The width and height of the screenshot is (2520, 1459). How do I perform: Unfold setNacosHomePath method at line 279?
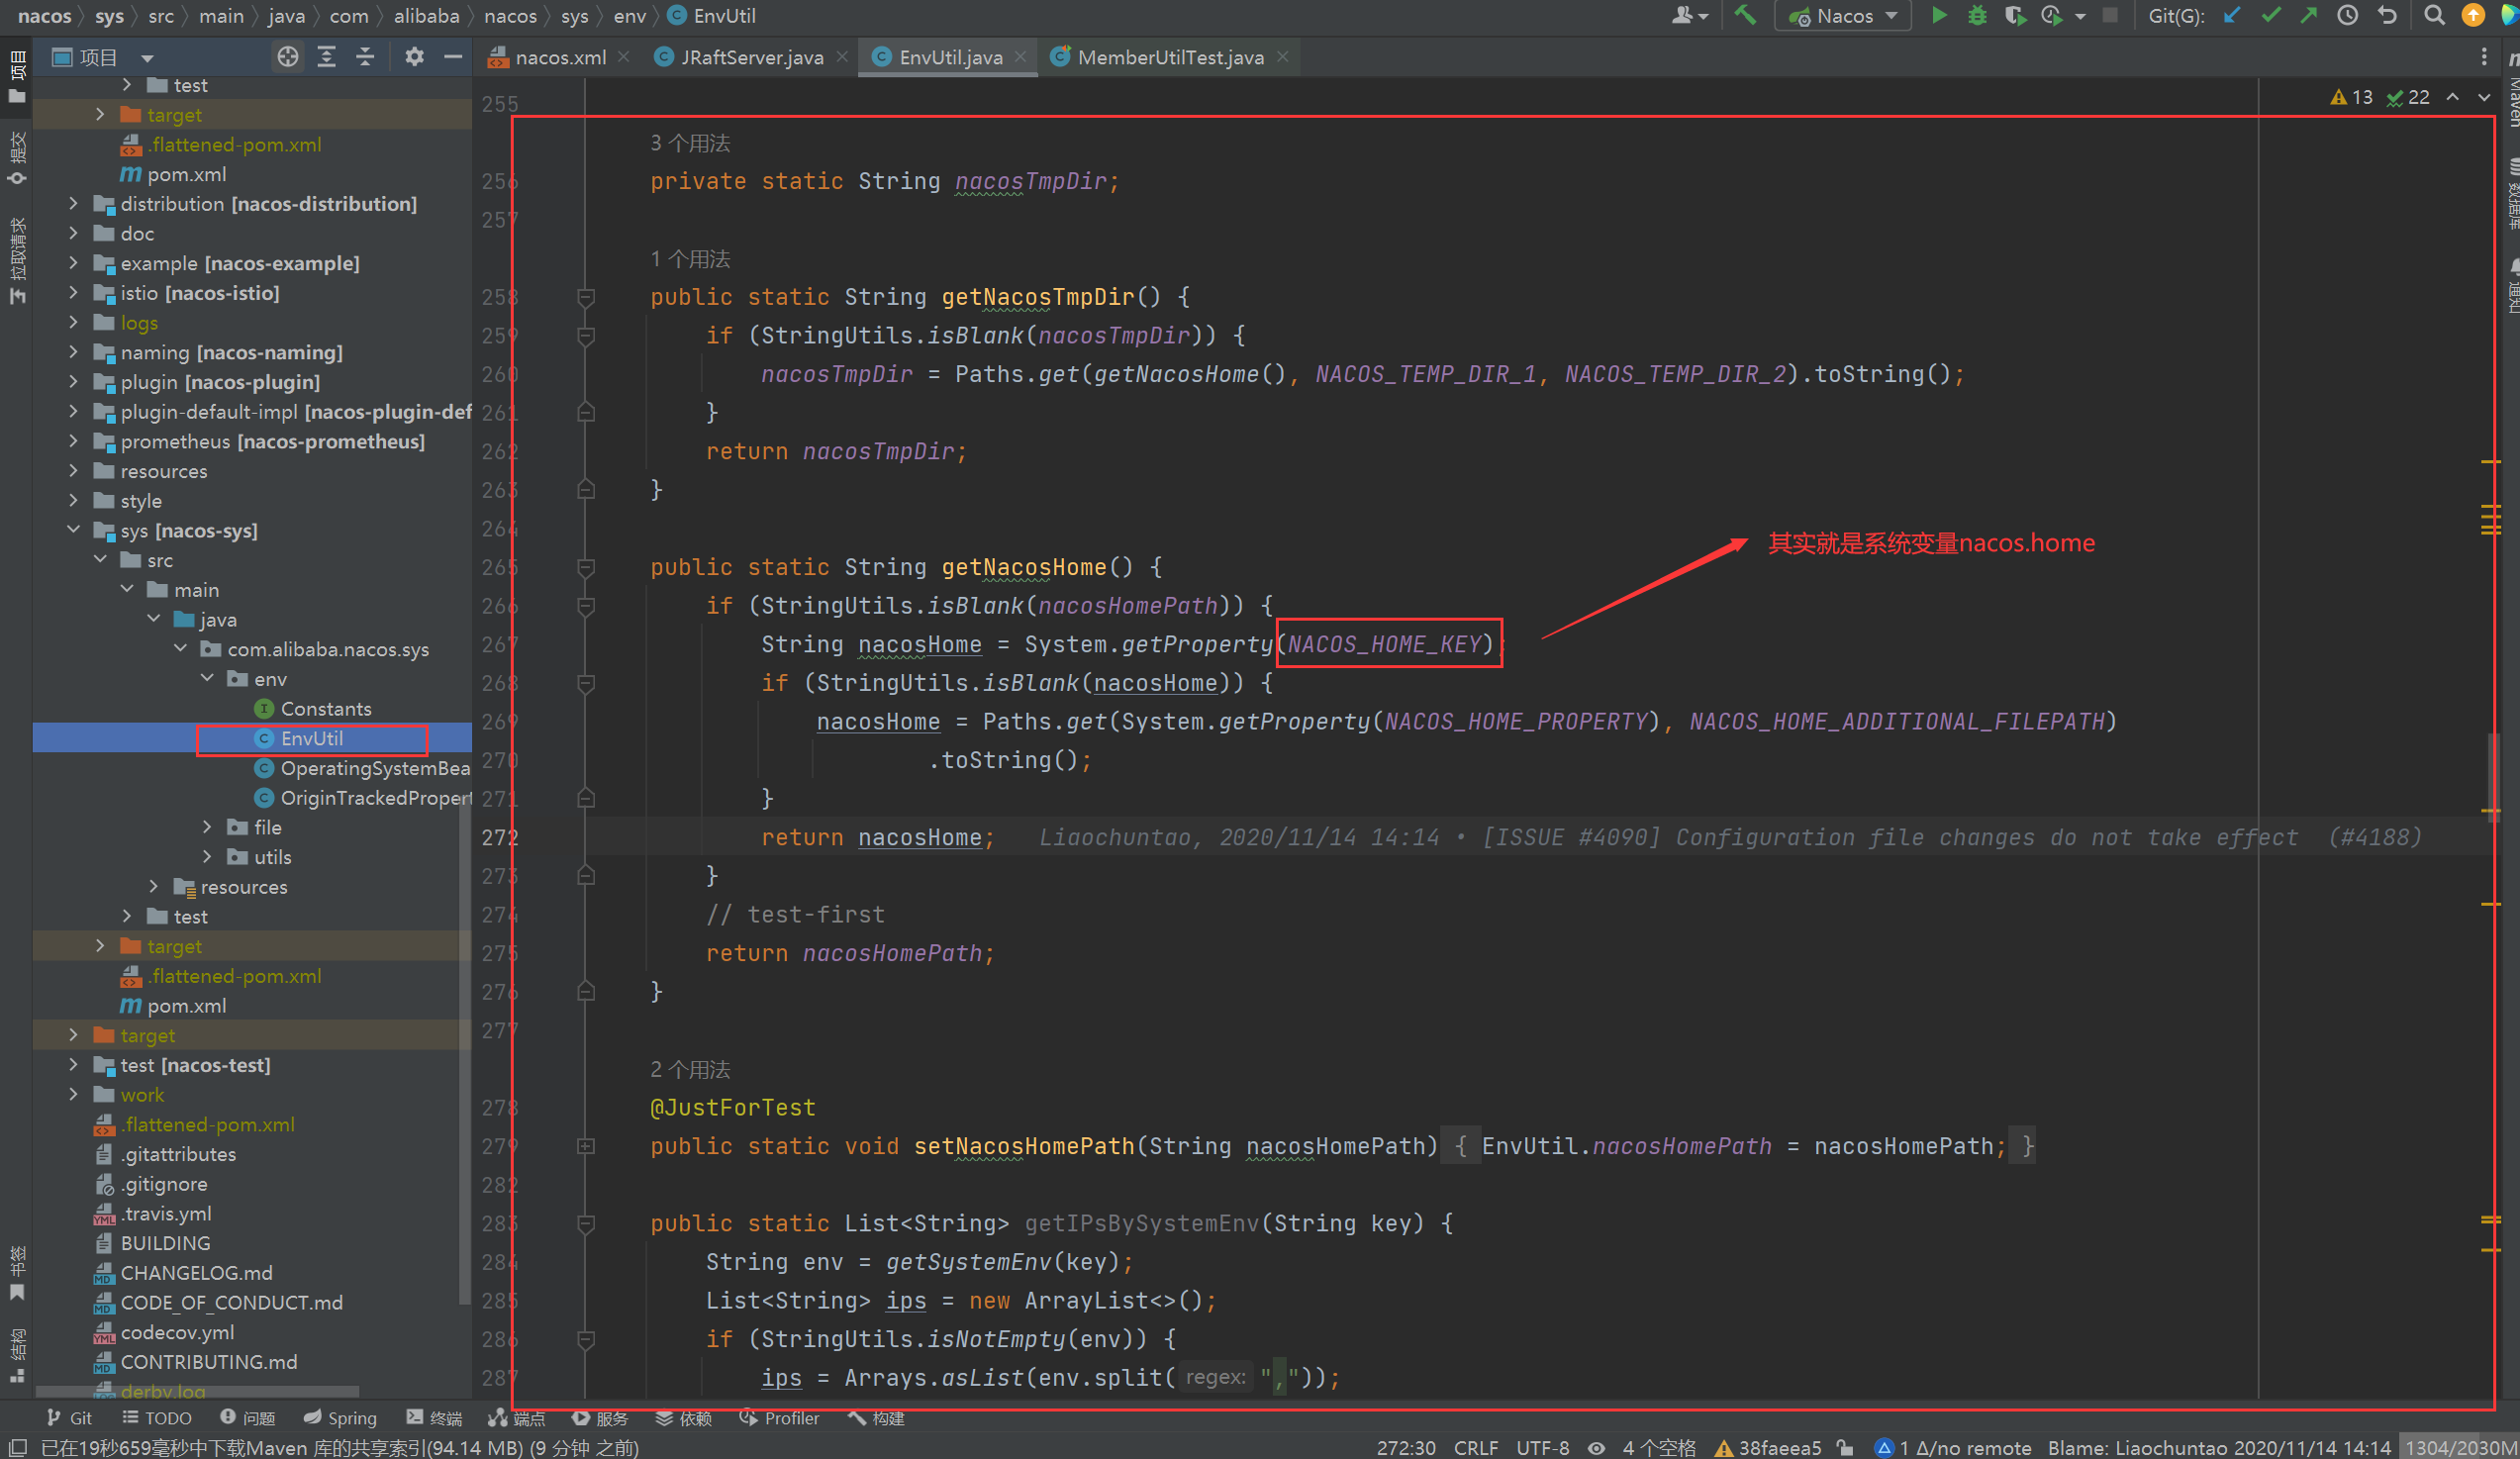click(586, 1146)
